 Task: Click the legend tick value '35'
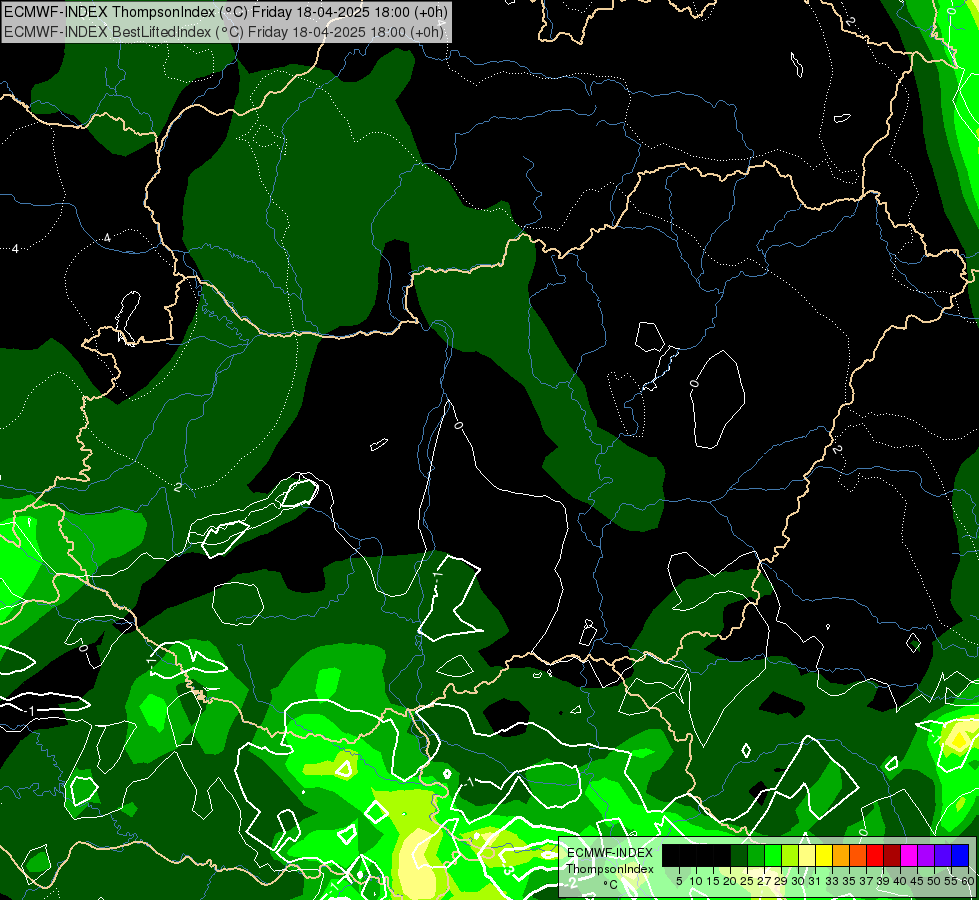tap(850, 881)
